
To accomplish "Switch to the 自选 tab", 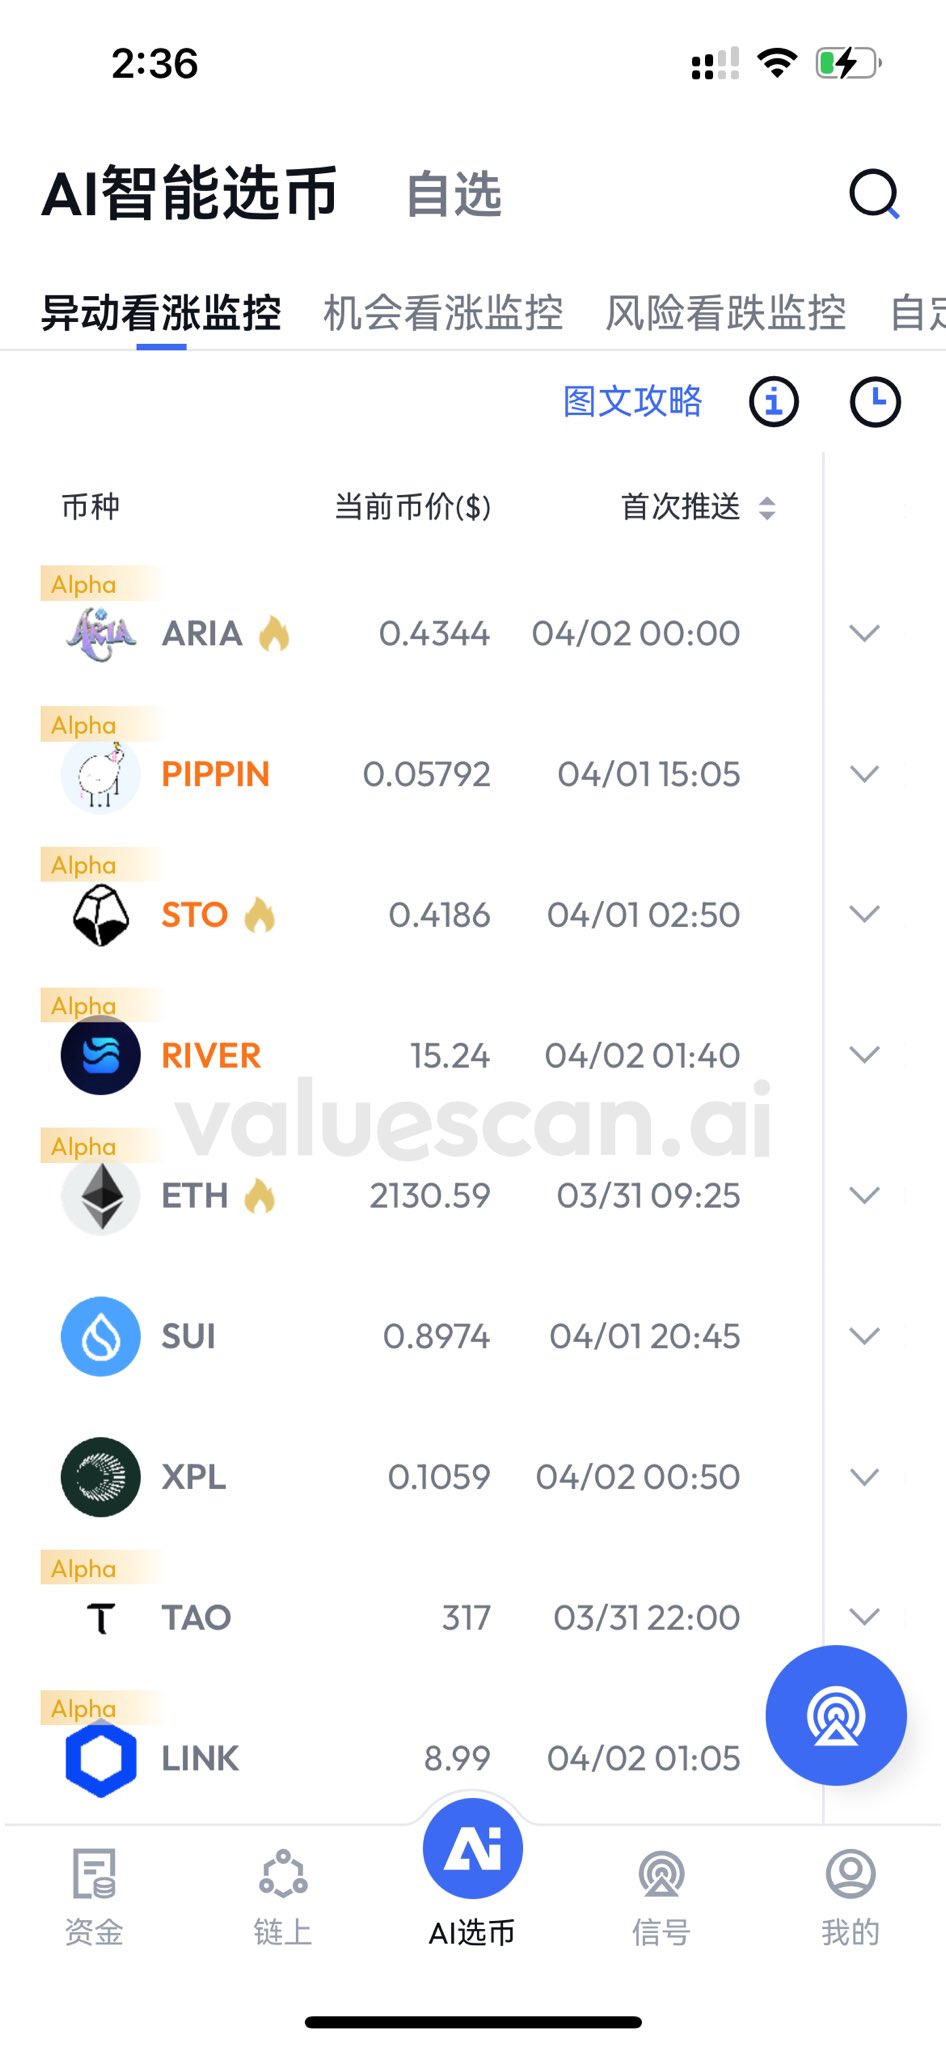I will tap(454, 194).
